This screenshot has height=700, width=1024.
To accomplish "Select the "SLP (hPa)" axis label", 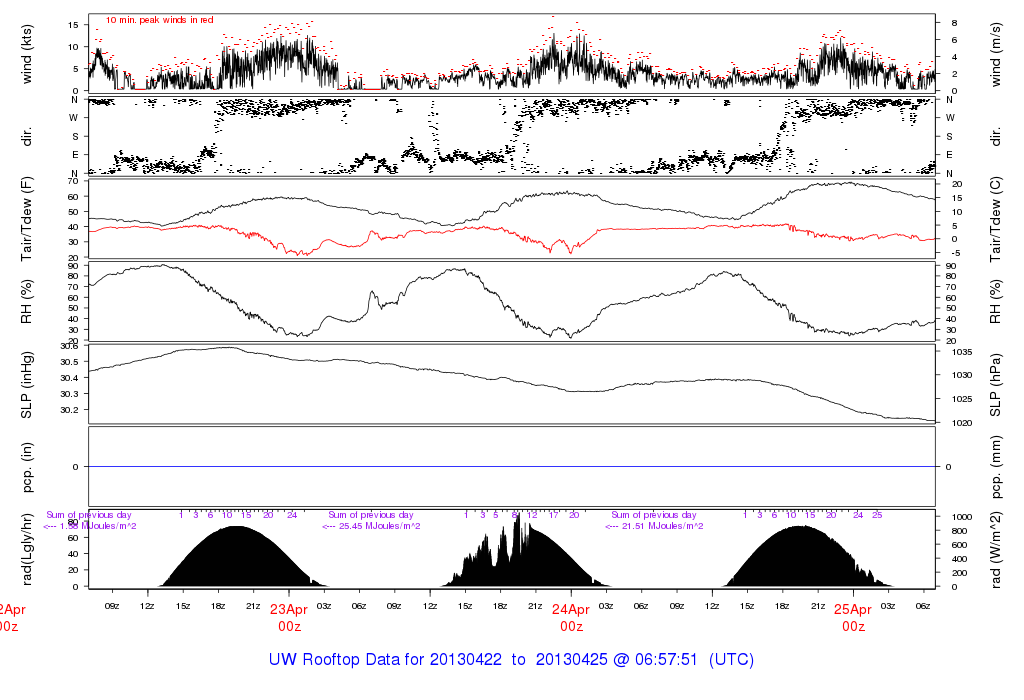I will [x=995, y=385].
